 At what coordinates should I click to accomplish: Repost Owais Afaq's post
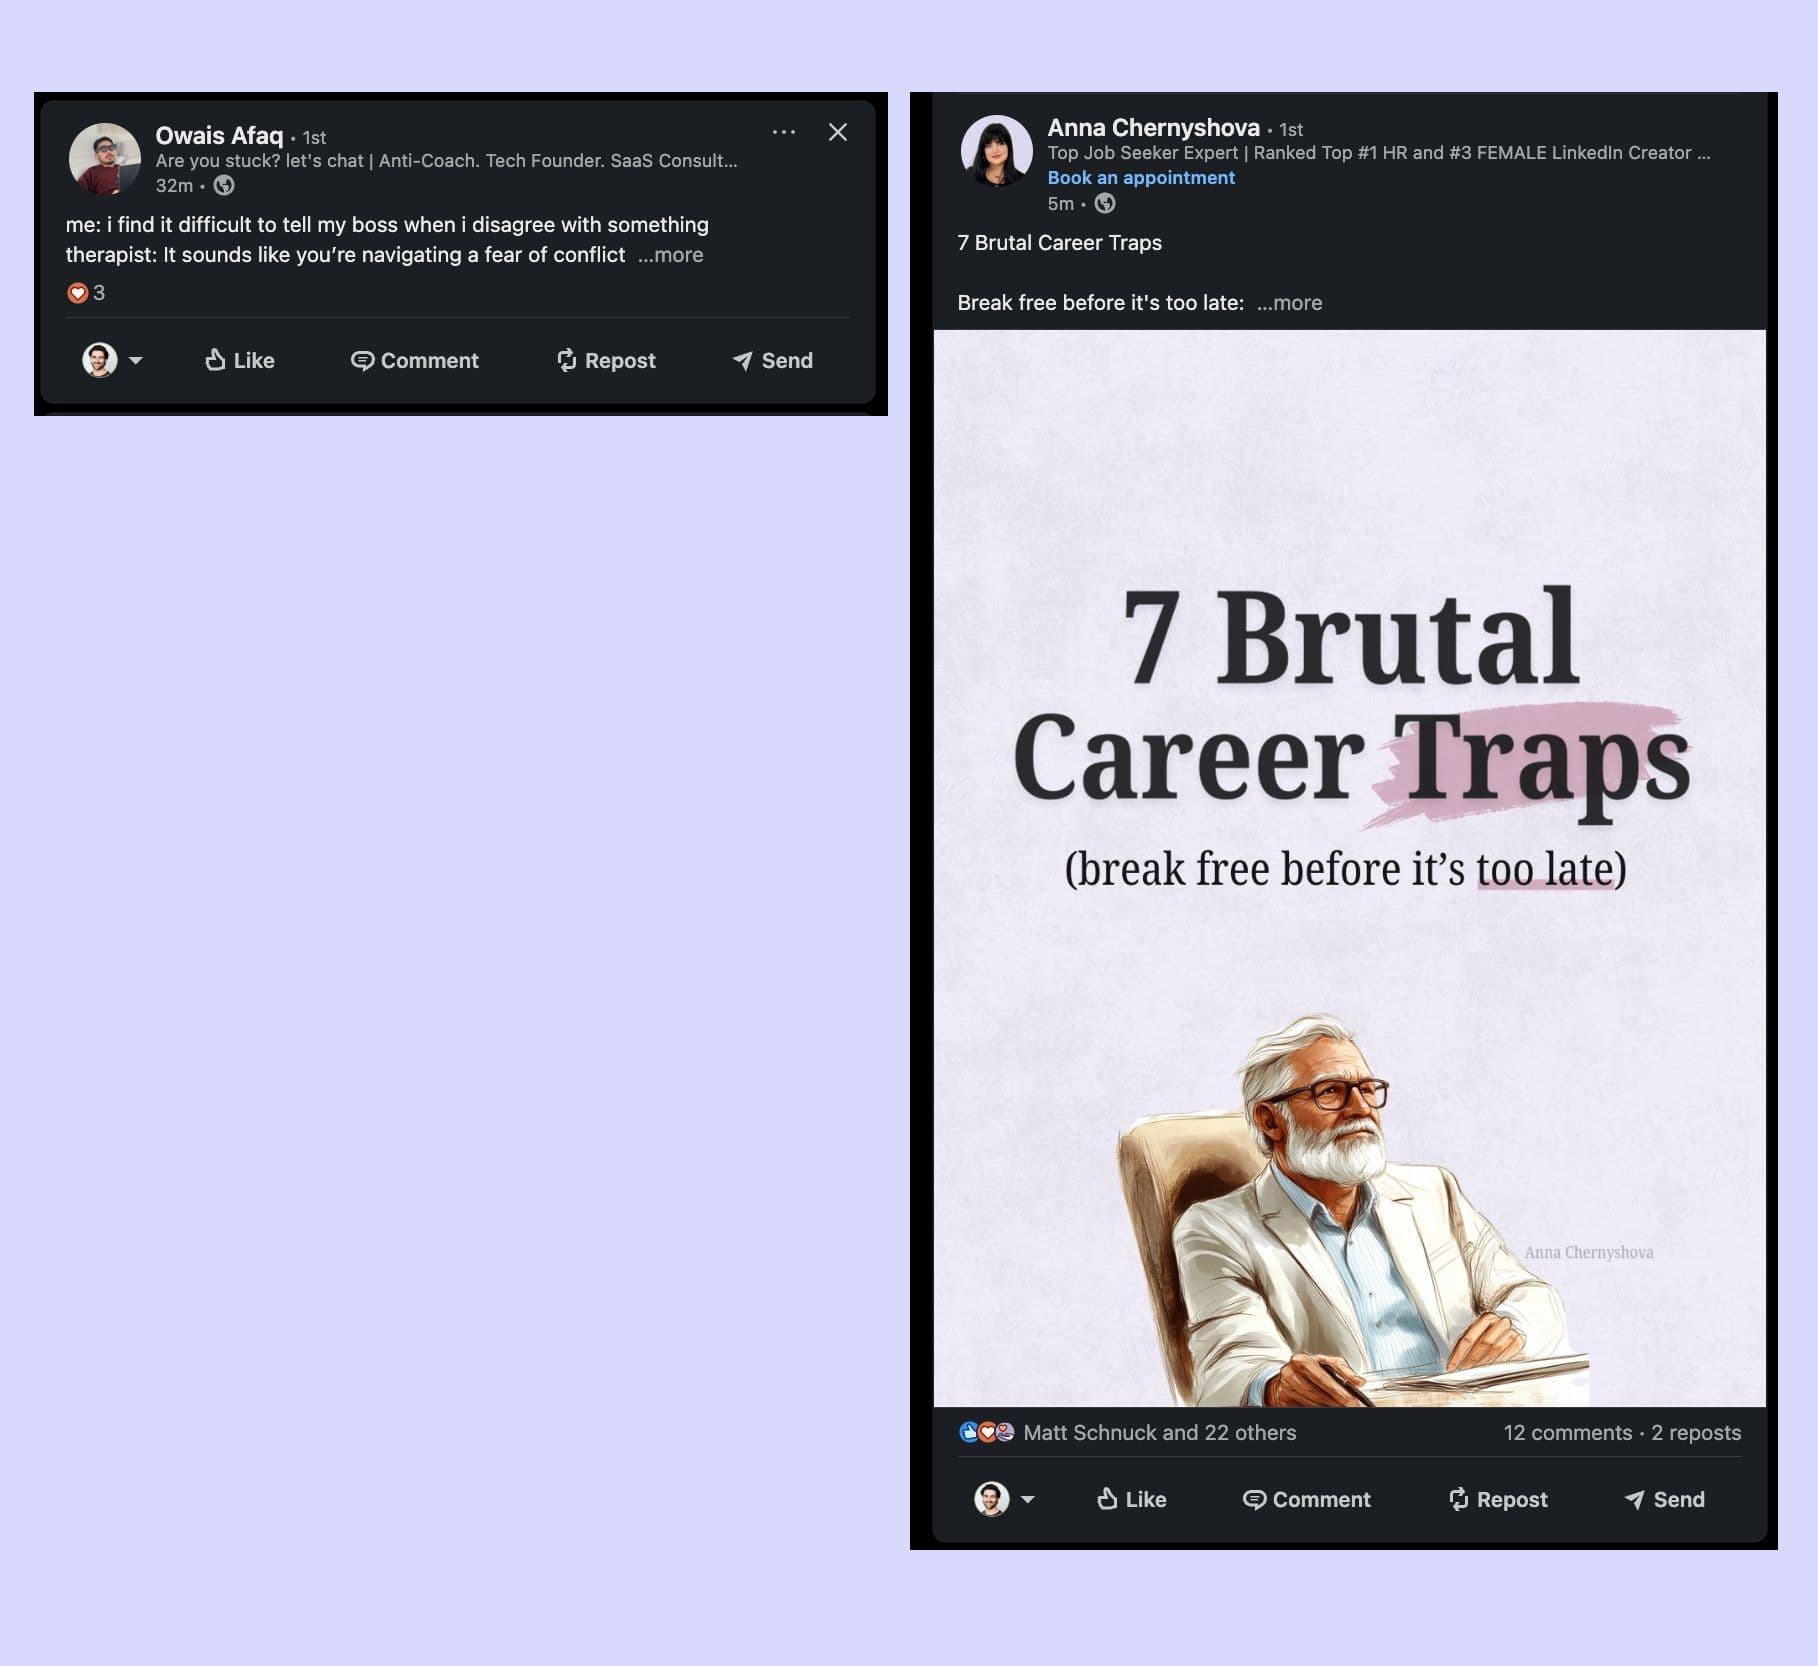[604, 360]
